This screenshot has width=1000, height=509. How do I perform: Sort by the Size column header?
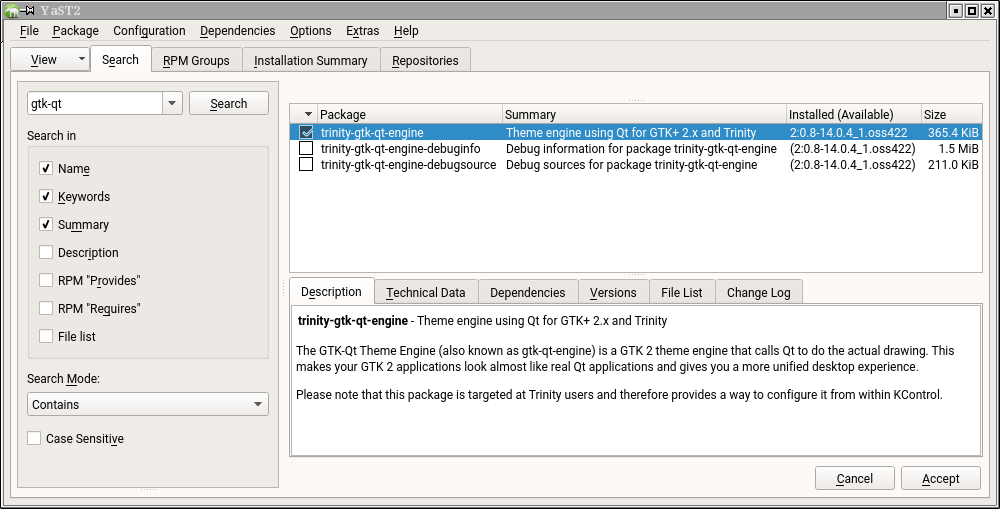pos(952,114)
